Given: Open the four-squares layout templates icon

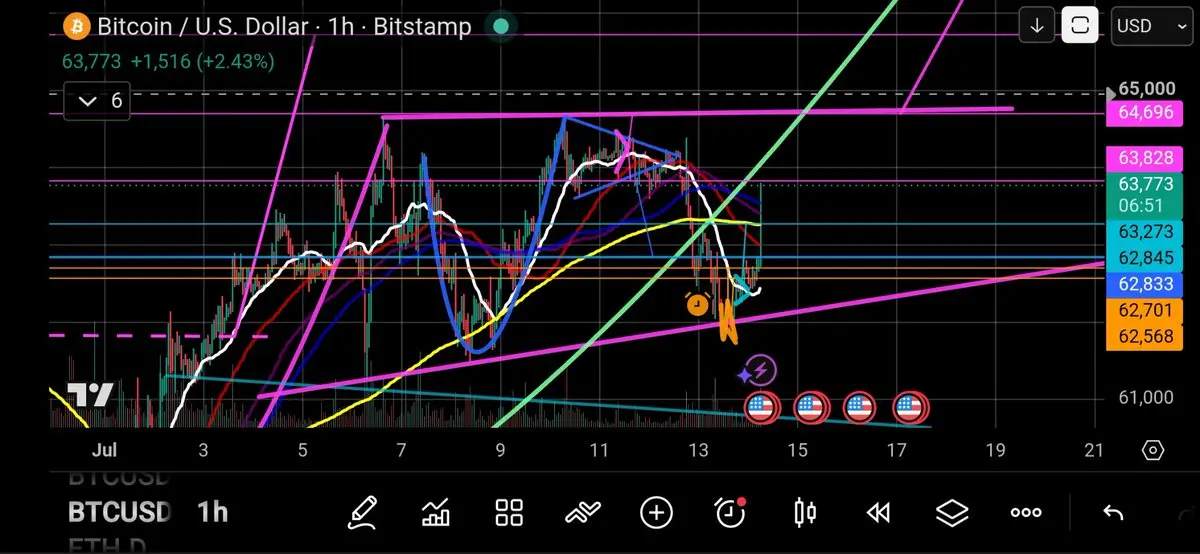Looking at the screenshot, I should tap(510, 513).
